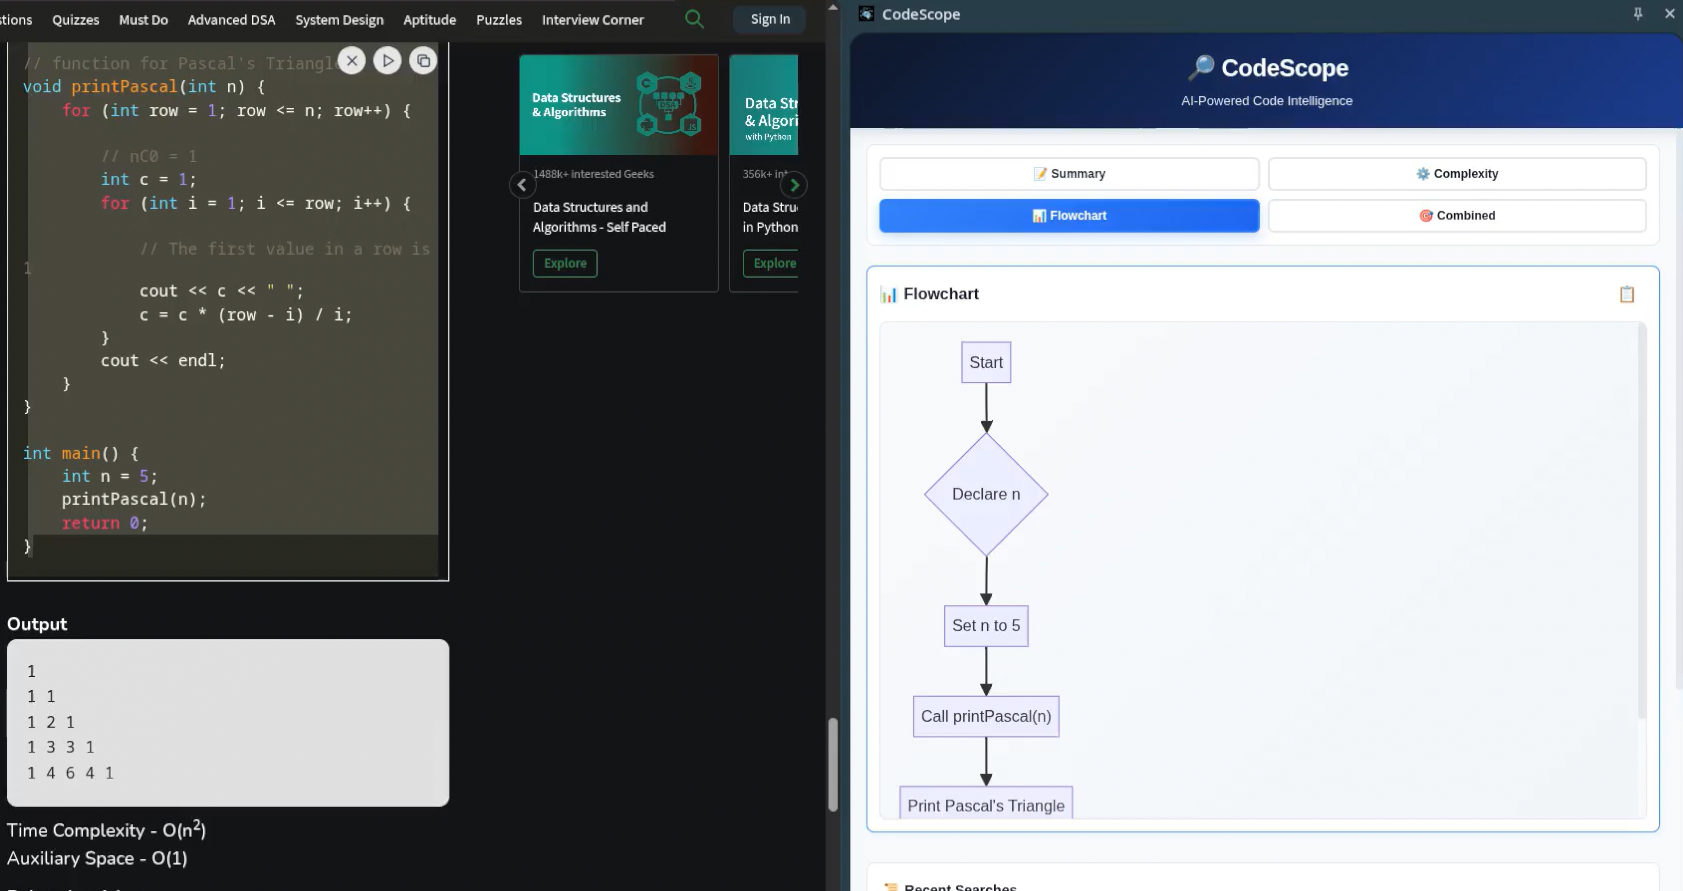
Task: Go to next course carousel arrow
Action: coord(794,185)
